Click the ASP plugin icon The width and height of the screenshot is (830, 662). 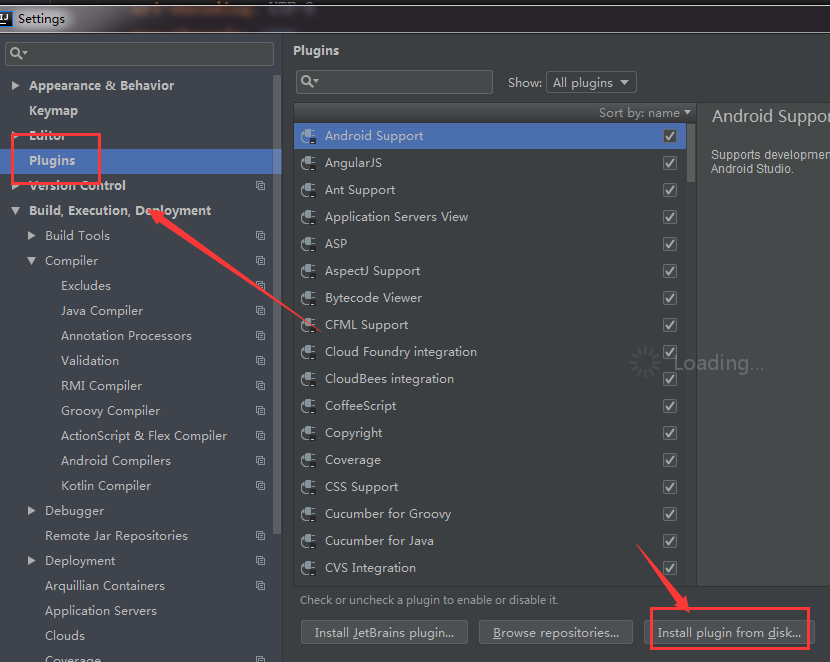(309, 244)
